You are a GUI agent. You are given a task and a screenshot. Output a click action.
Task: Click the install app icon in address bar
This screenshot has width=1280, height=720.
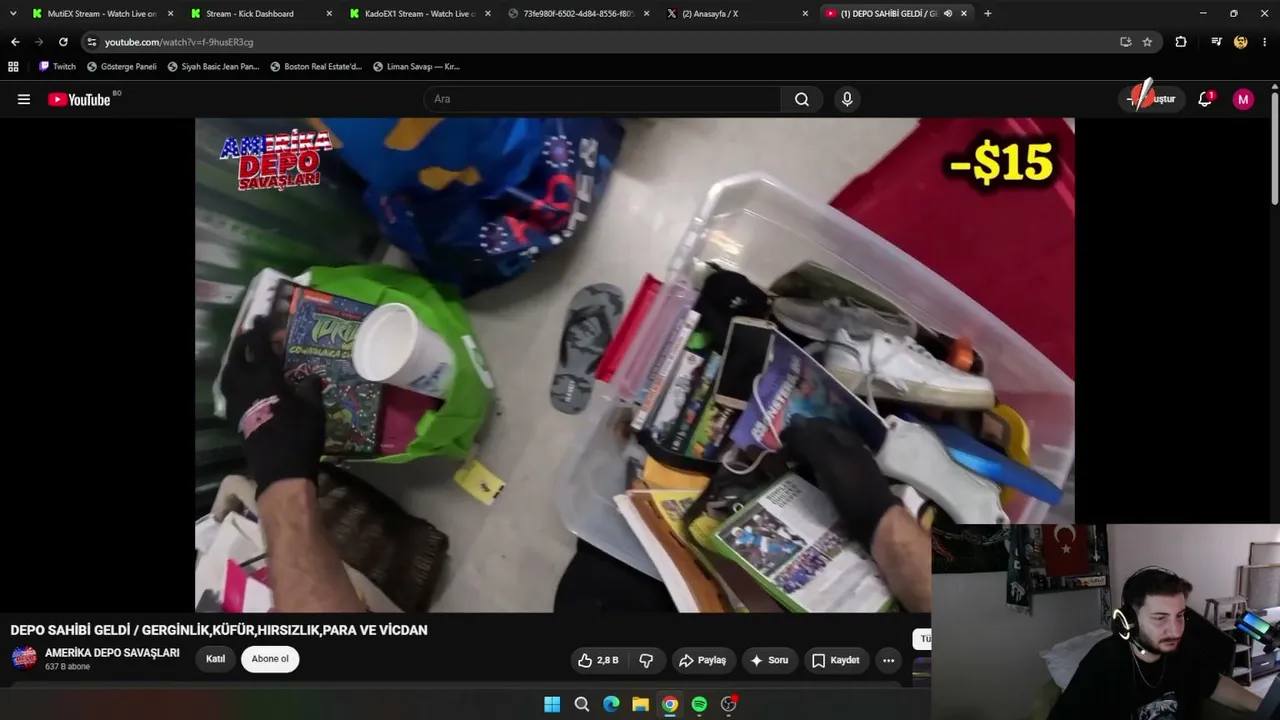[1125, 42]
